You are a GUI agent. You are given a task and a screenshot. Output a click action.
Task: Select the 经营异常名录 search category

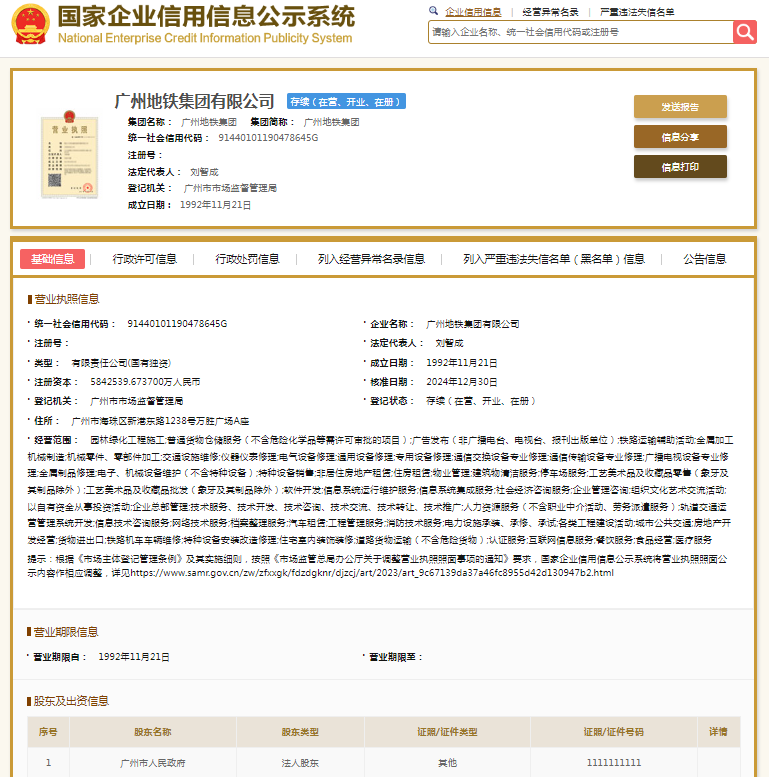551,12
